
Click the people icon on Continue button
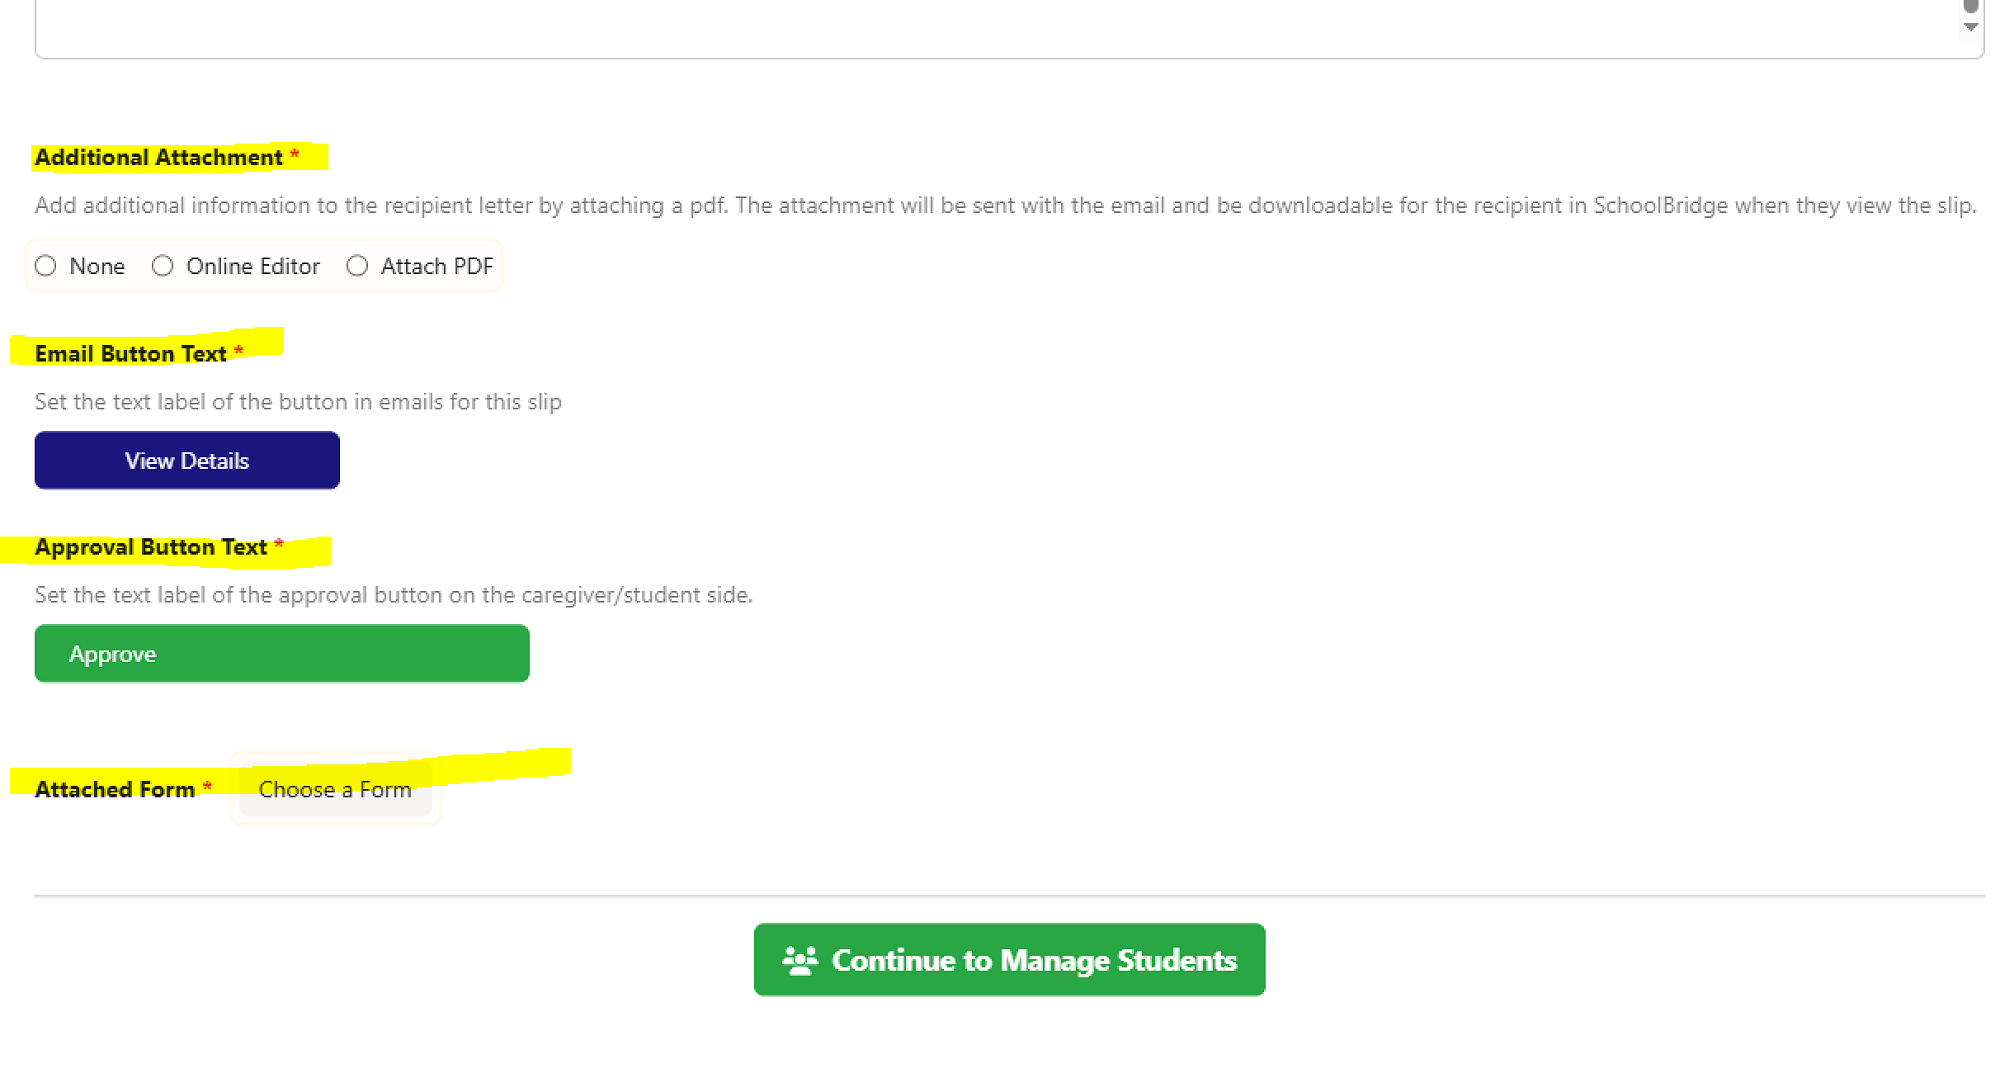799,960
